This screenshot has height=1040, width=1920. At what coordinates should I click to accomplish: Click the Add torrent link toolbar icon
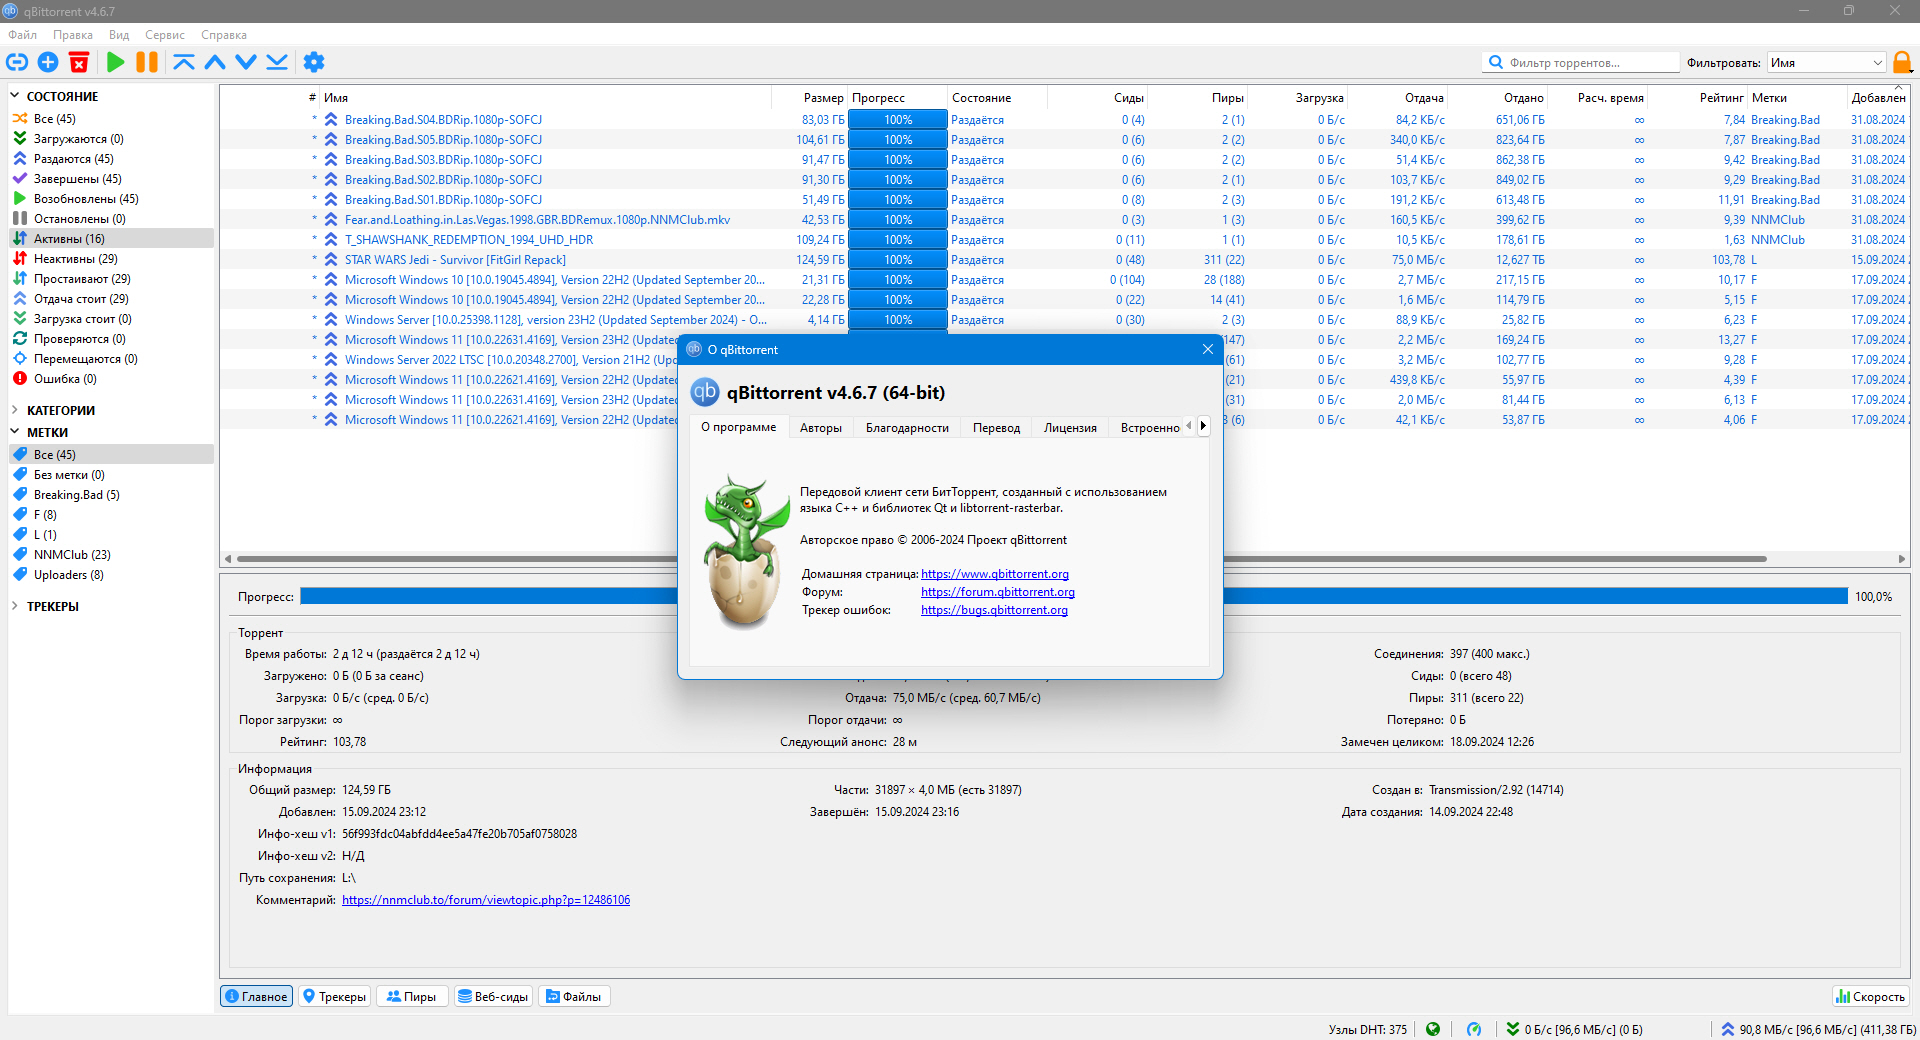pyautogui.click(x=17, y=62)
